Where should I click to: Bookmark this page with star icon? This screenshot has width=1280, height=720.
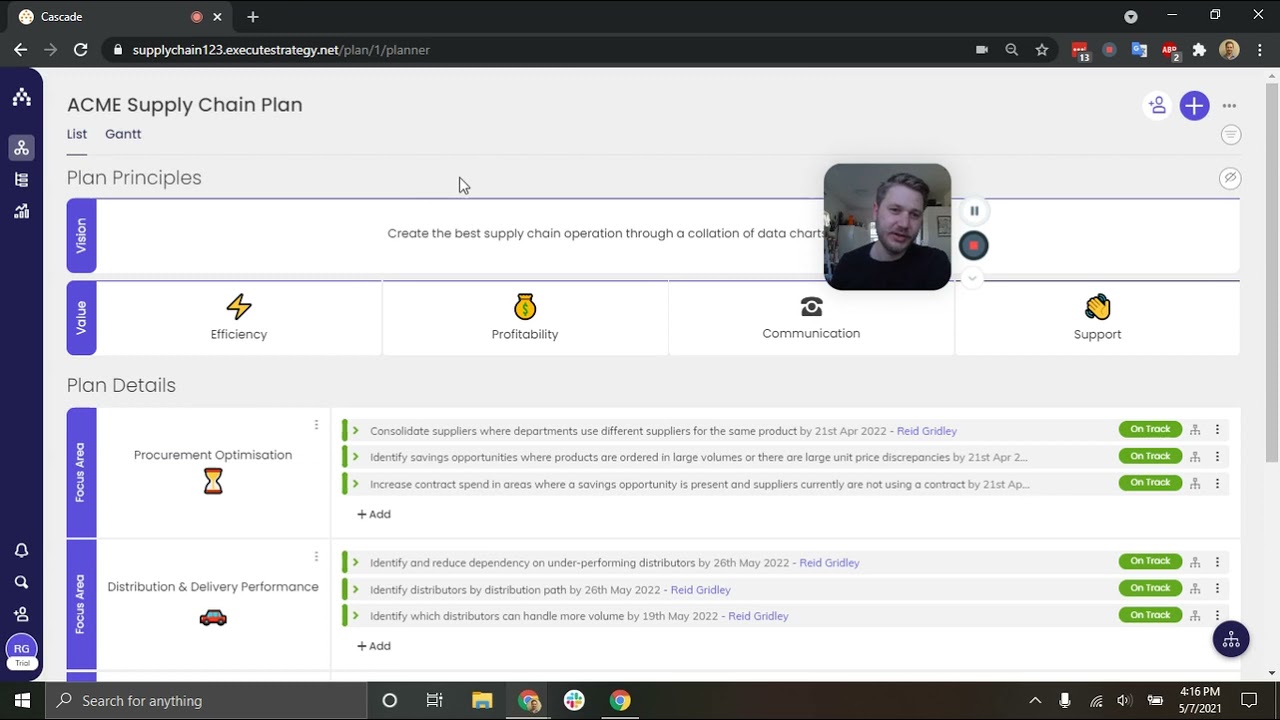(x=1042, y=50)
